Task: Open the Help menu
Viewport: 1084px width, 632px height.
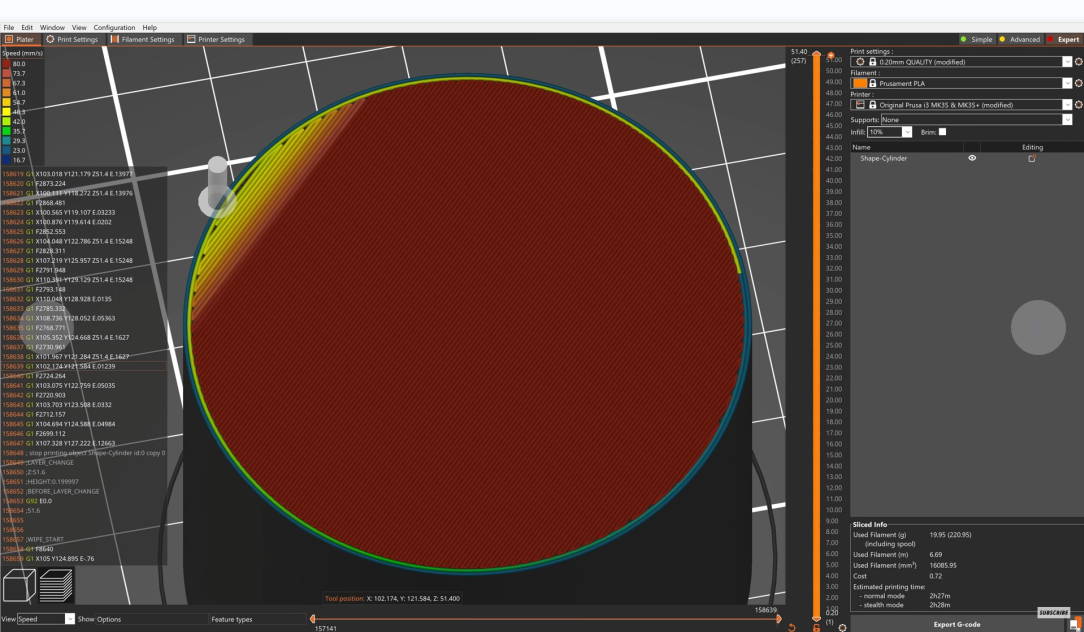Action: pyautogui.click(x=149, y=28)
